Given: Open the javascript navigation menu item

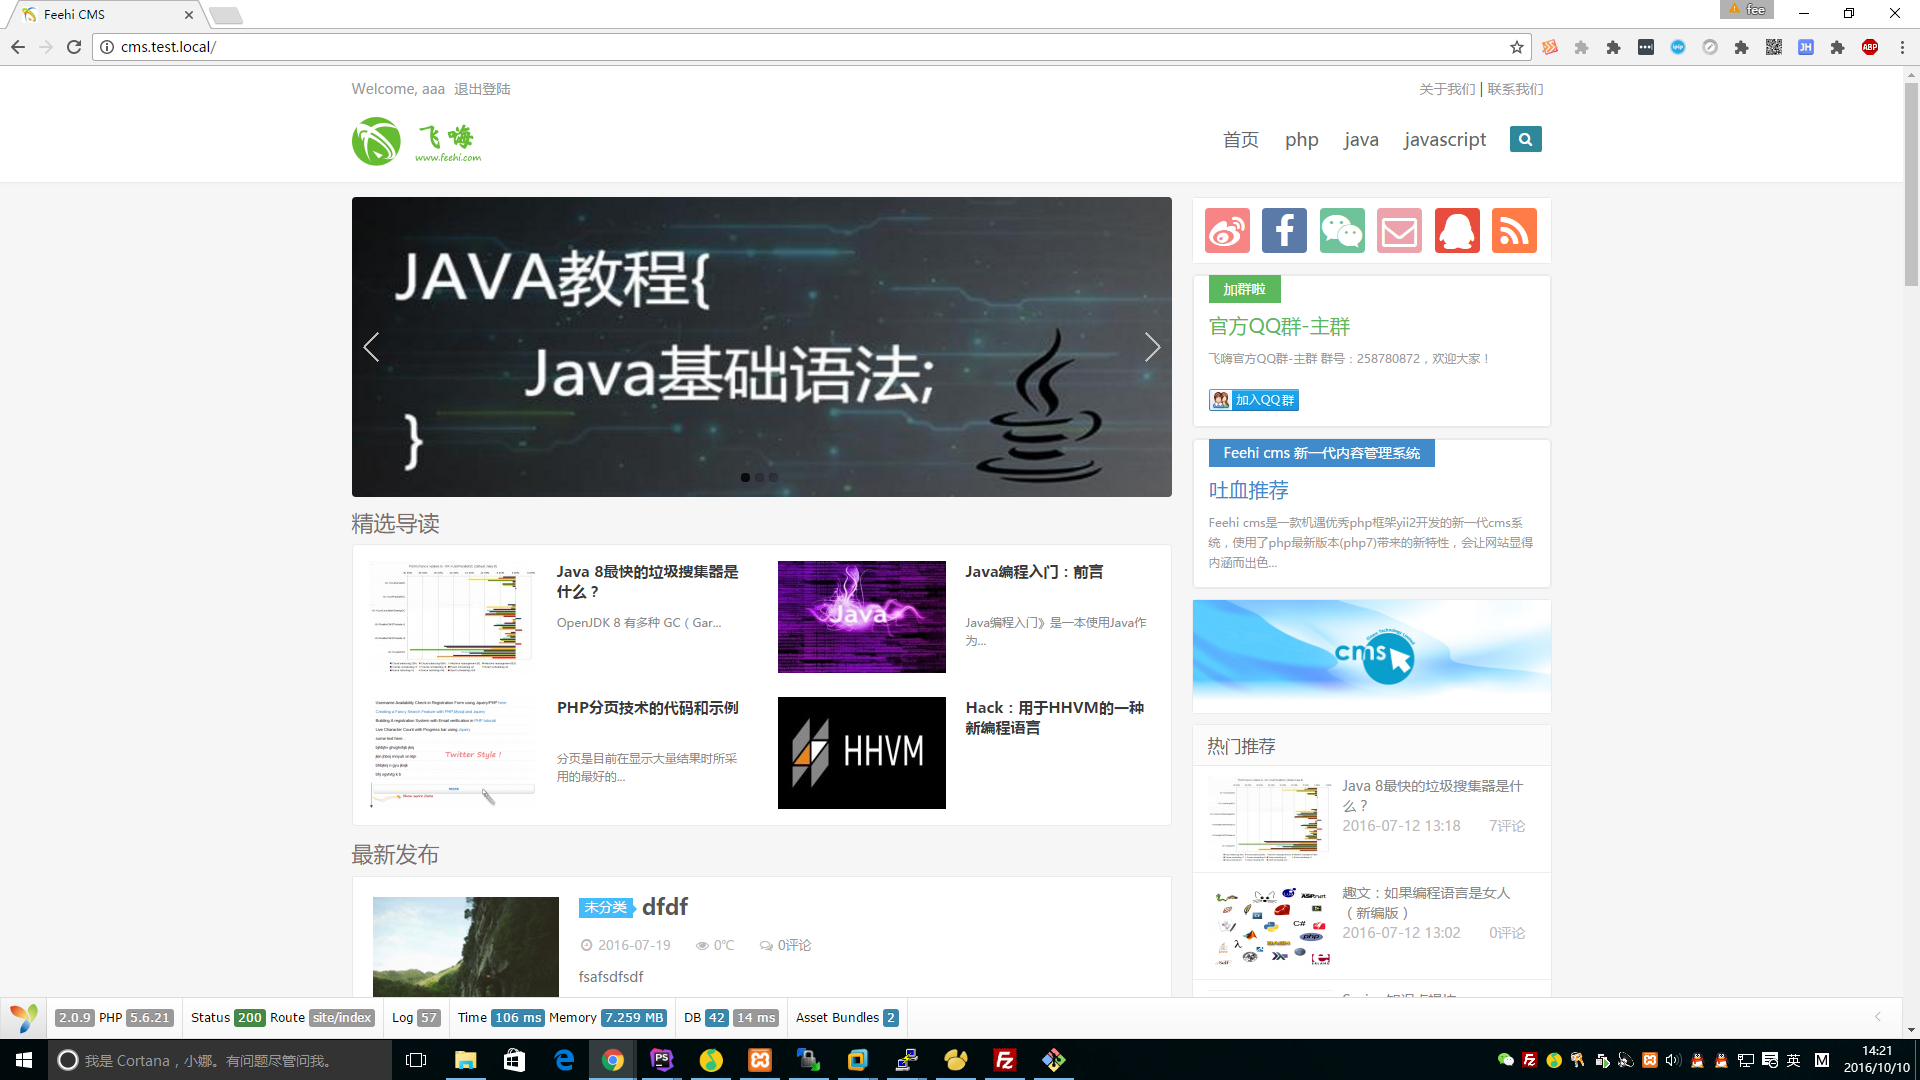Looking at the screenshot, I should point(1444,140).
